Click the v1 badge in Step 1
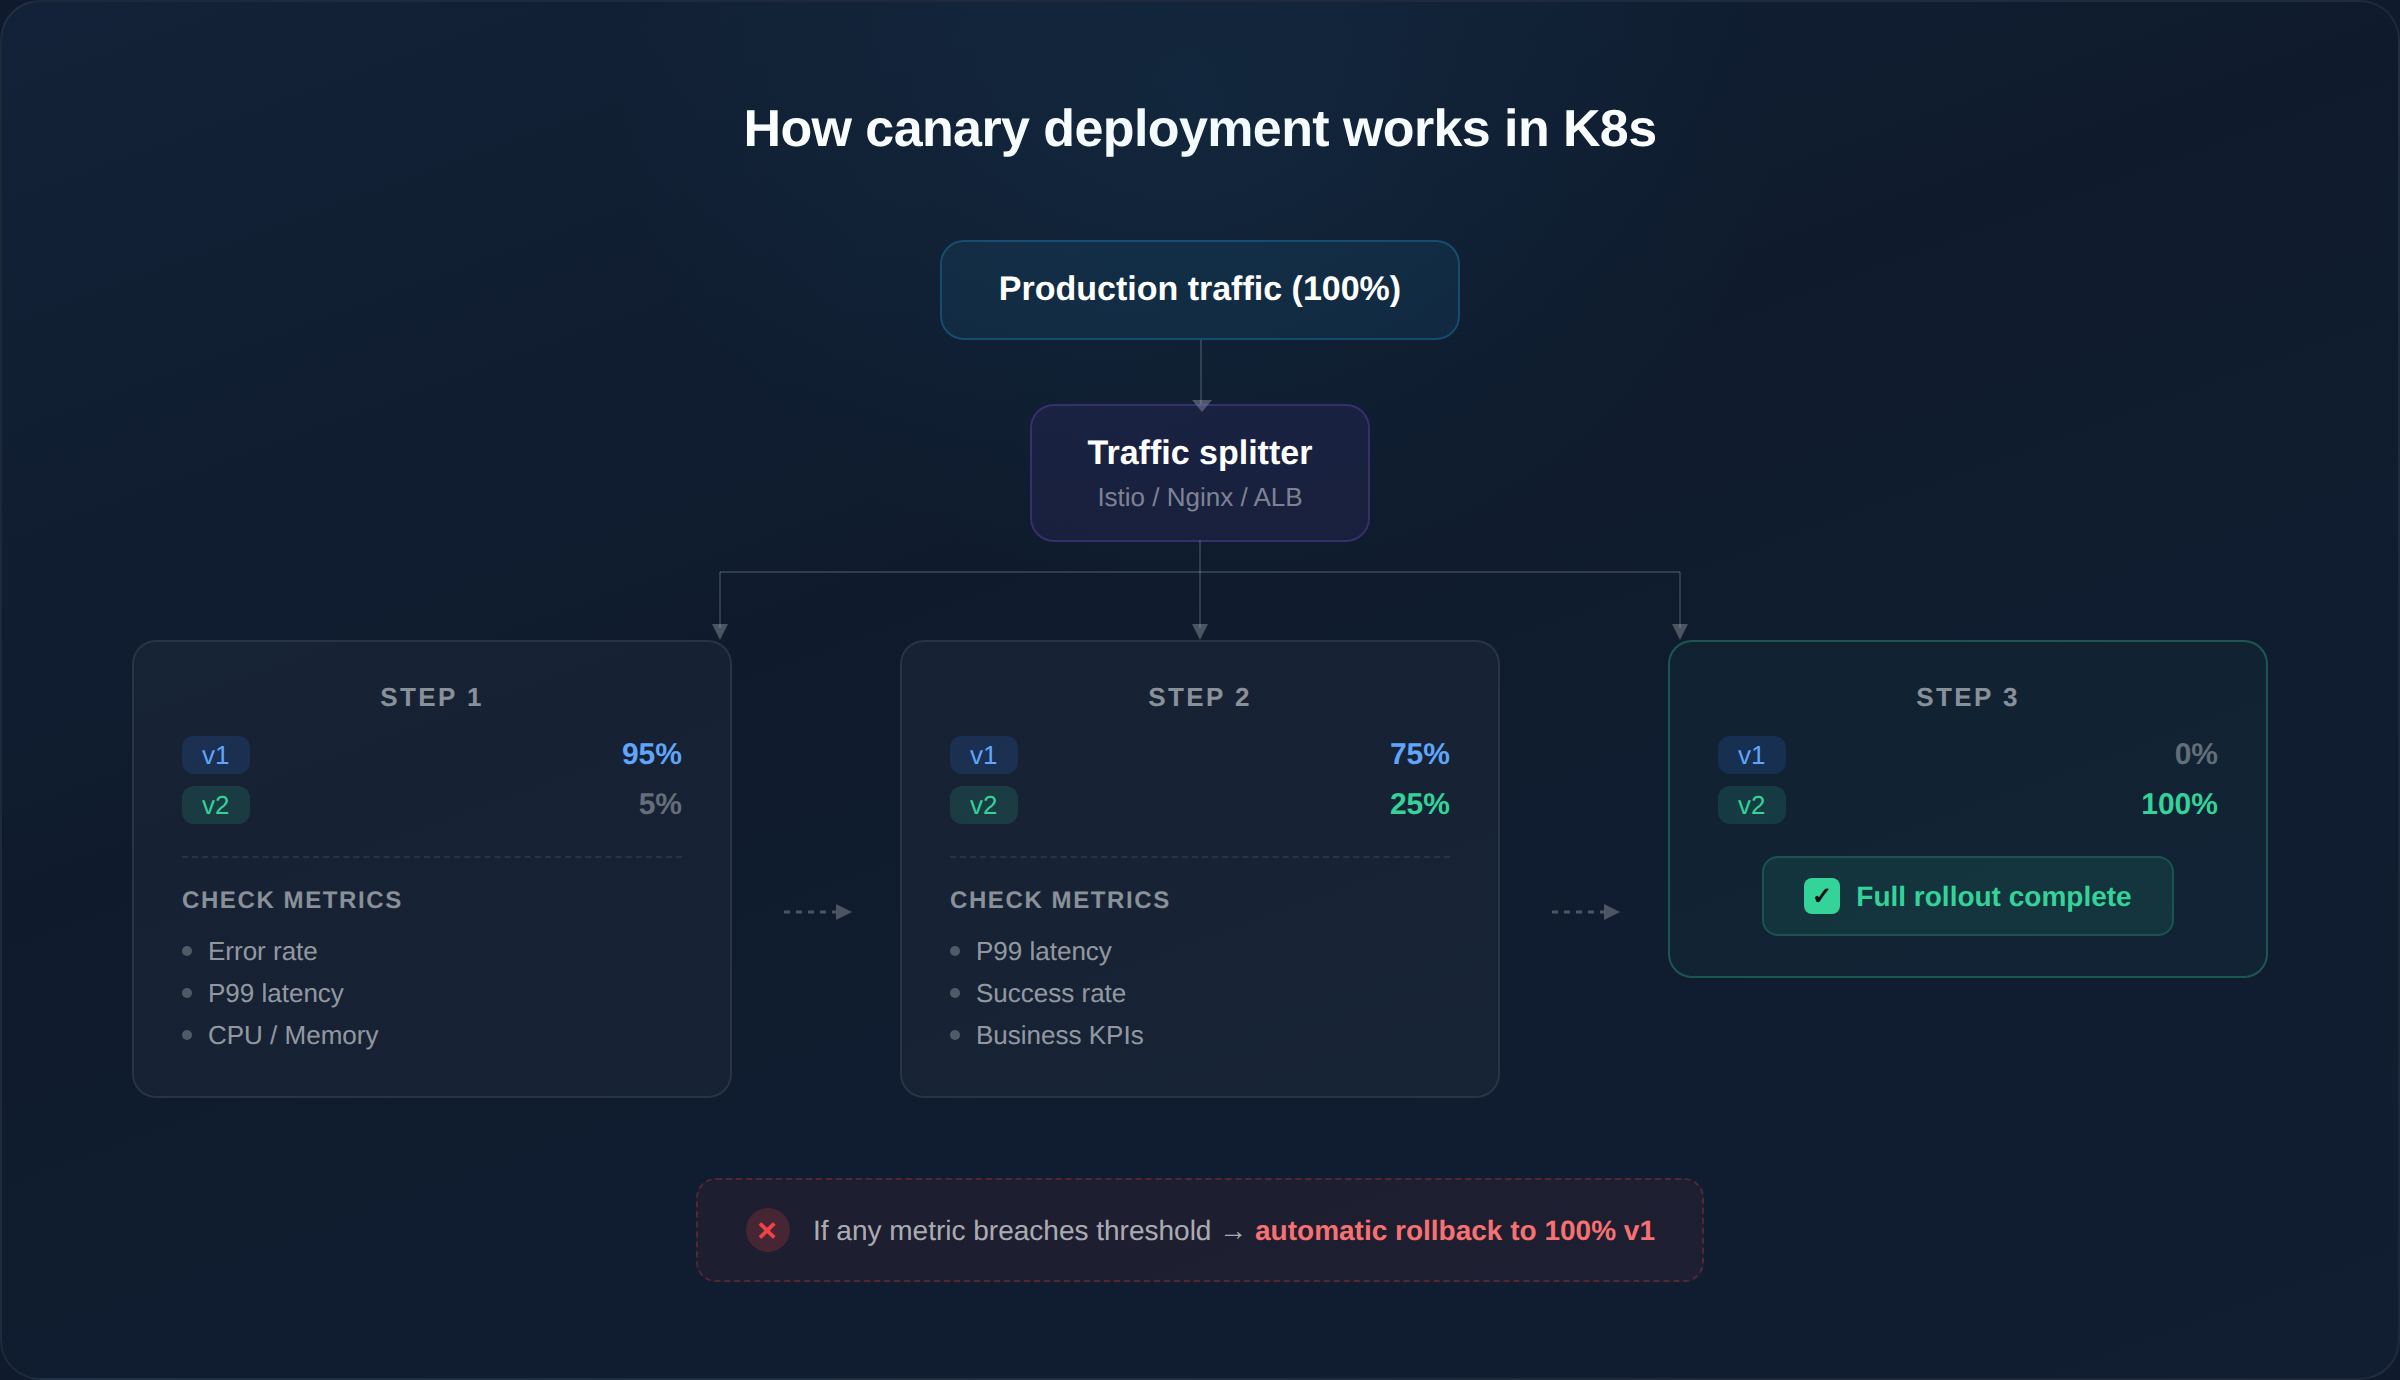Viewport: 2400px width, 1380px height. click(x=215, y=755)
